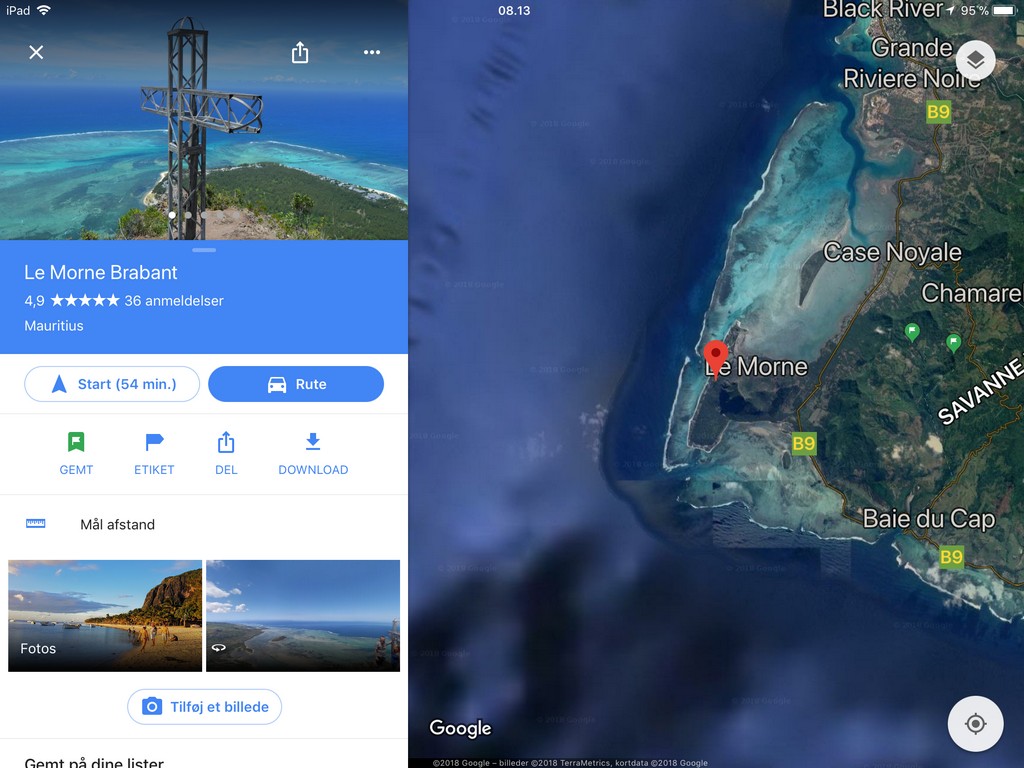The width and height of the screenshot is (1024, 768).
Task: Select the left green flag saved marker
Action: click(x=912, y=332)
